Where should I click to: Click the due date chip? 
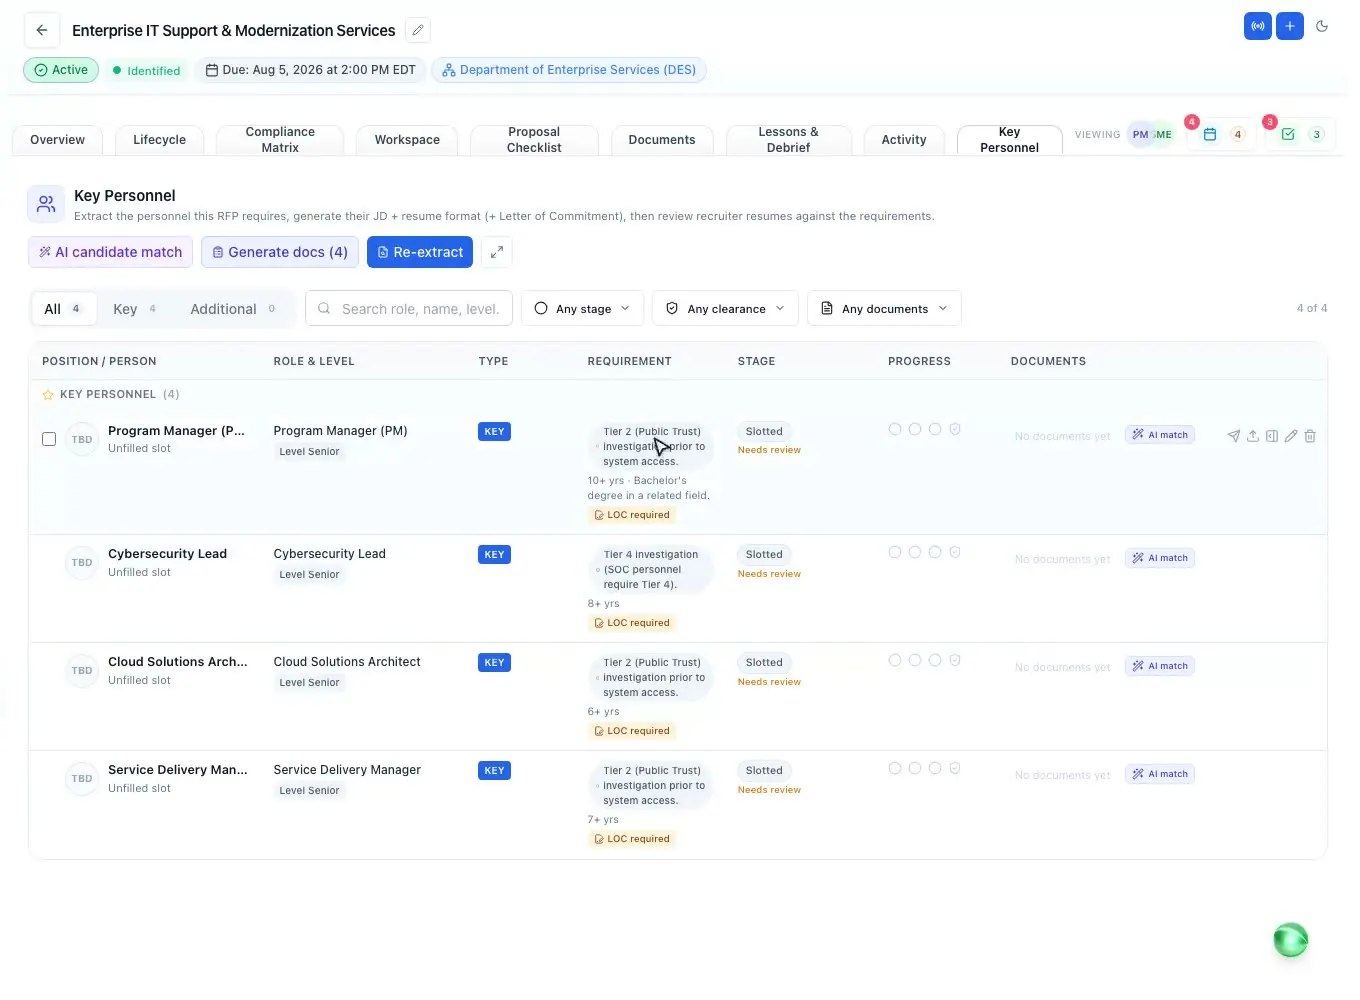coord(310,70)
